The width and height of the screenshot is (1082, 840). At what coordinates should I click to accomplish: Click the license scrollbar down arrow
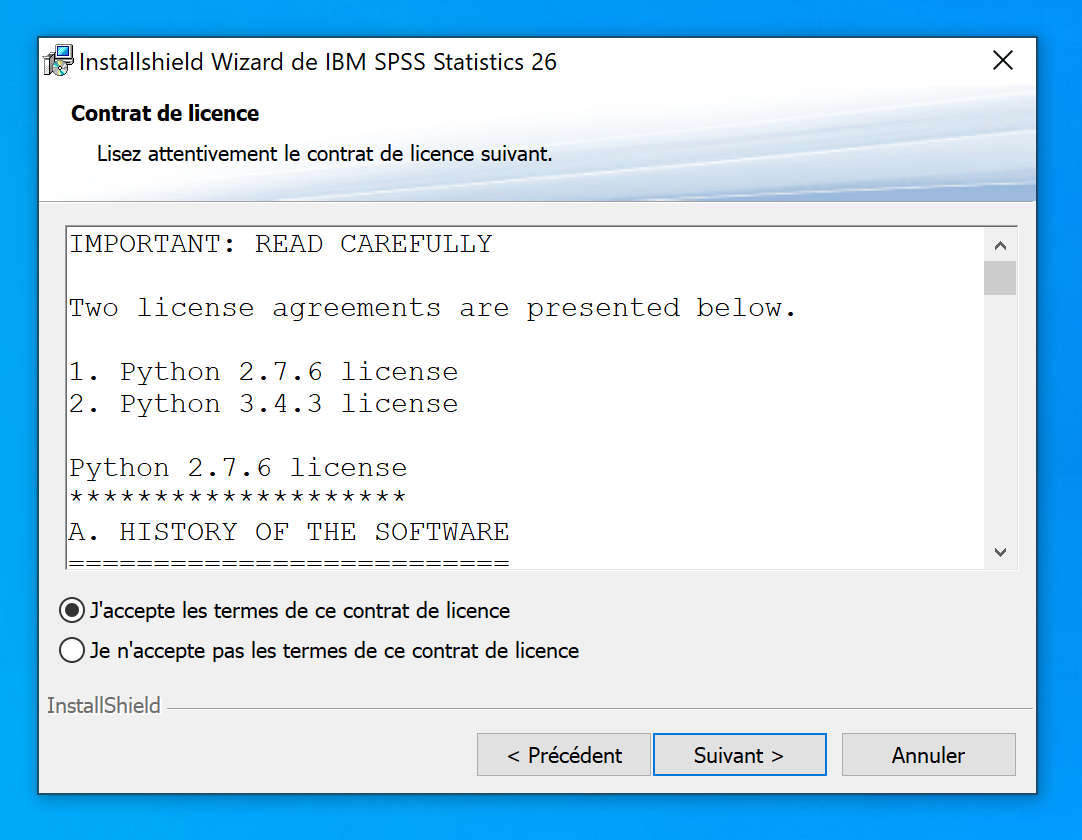1000,551
